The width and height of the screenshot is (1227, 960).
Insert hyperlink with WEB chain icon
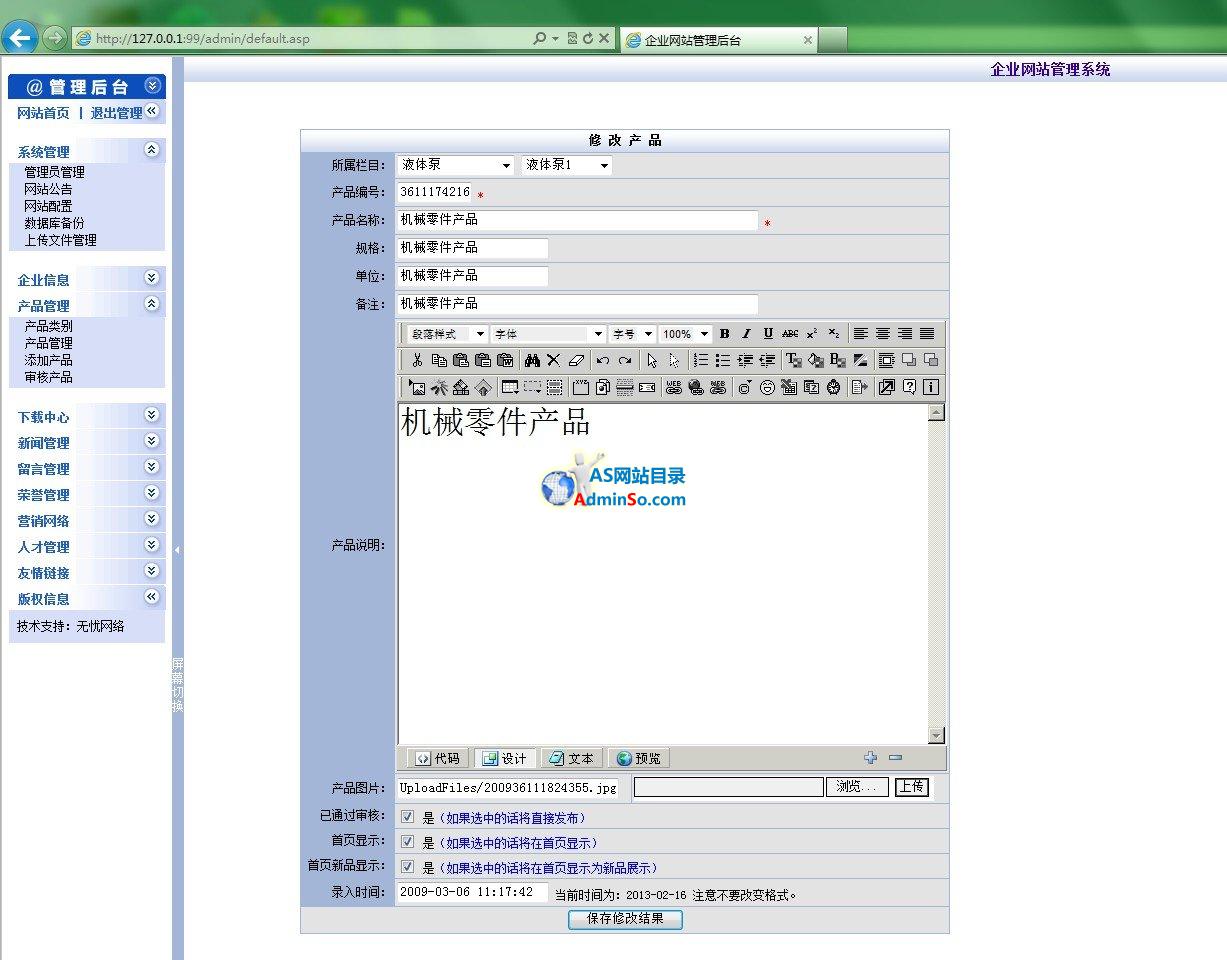tap(673, 387)
